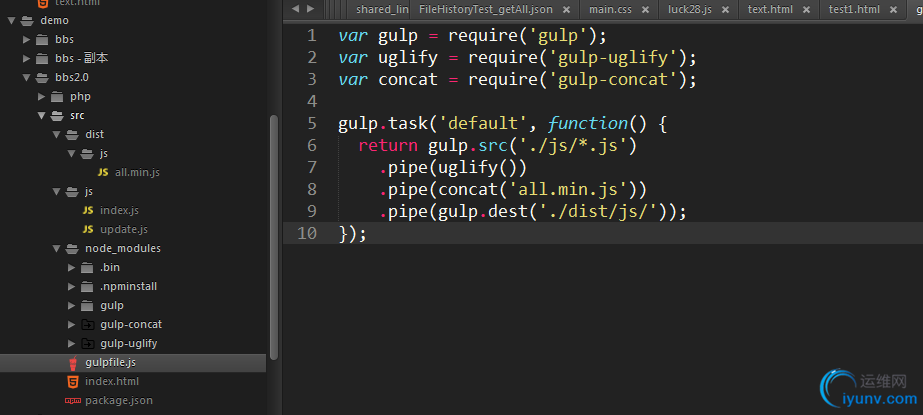This screenshot has height=415, width=923.
Task: Expand the gulp-uglify folder arrow
Action: tap(71, 343)
